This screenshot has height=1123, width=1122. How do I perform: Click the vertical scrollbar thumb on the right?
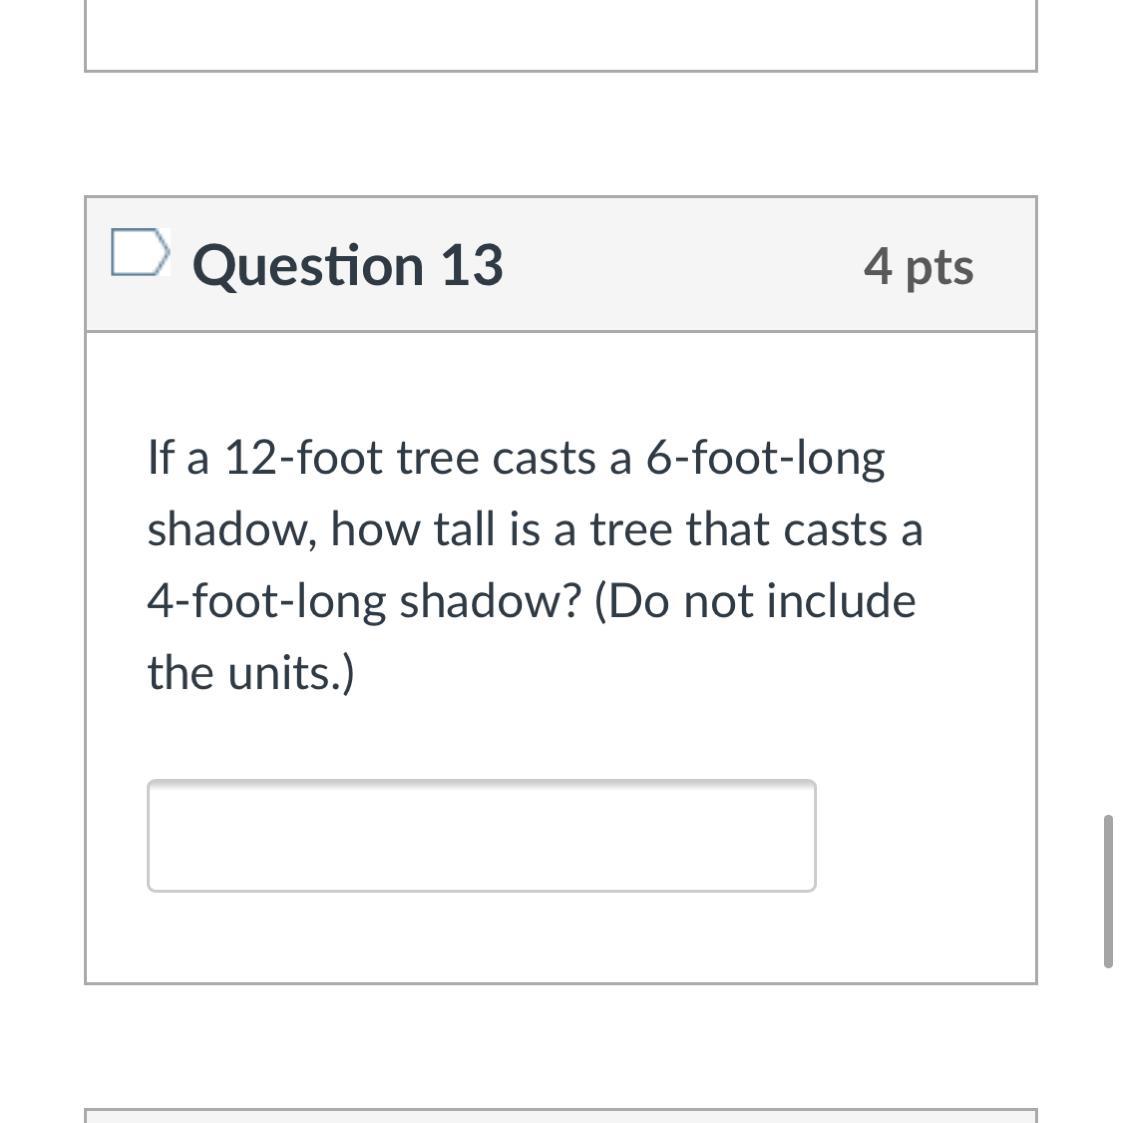point(1108,891)
